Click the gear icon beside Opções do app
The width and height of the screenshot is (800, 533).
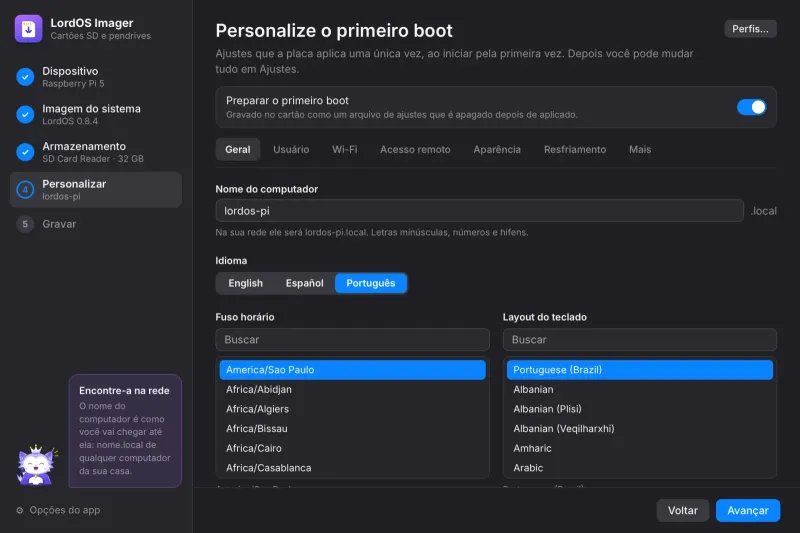[x=20, y=510]
